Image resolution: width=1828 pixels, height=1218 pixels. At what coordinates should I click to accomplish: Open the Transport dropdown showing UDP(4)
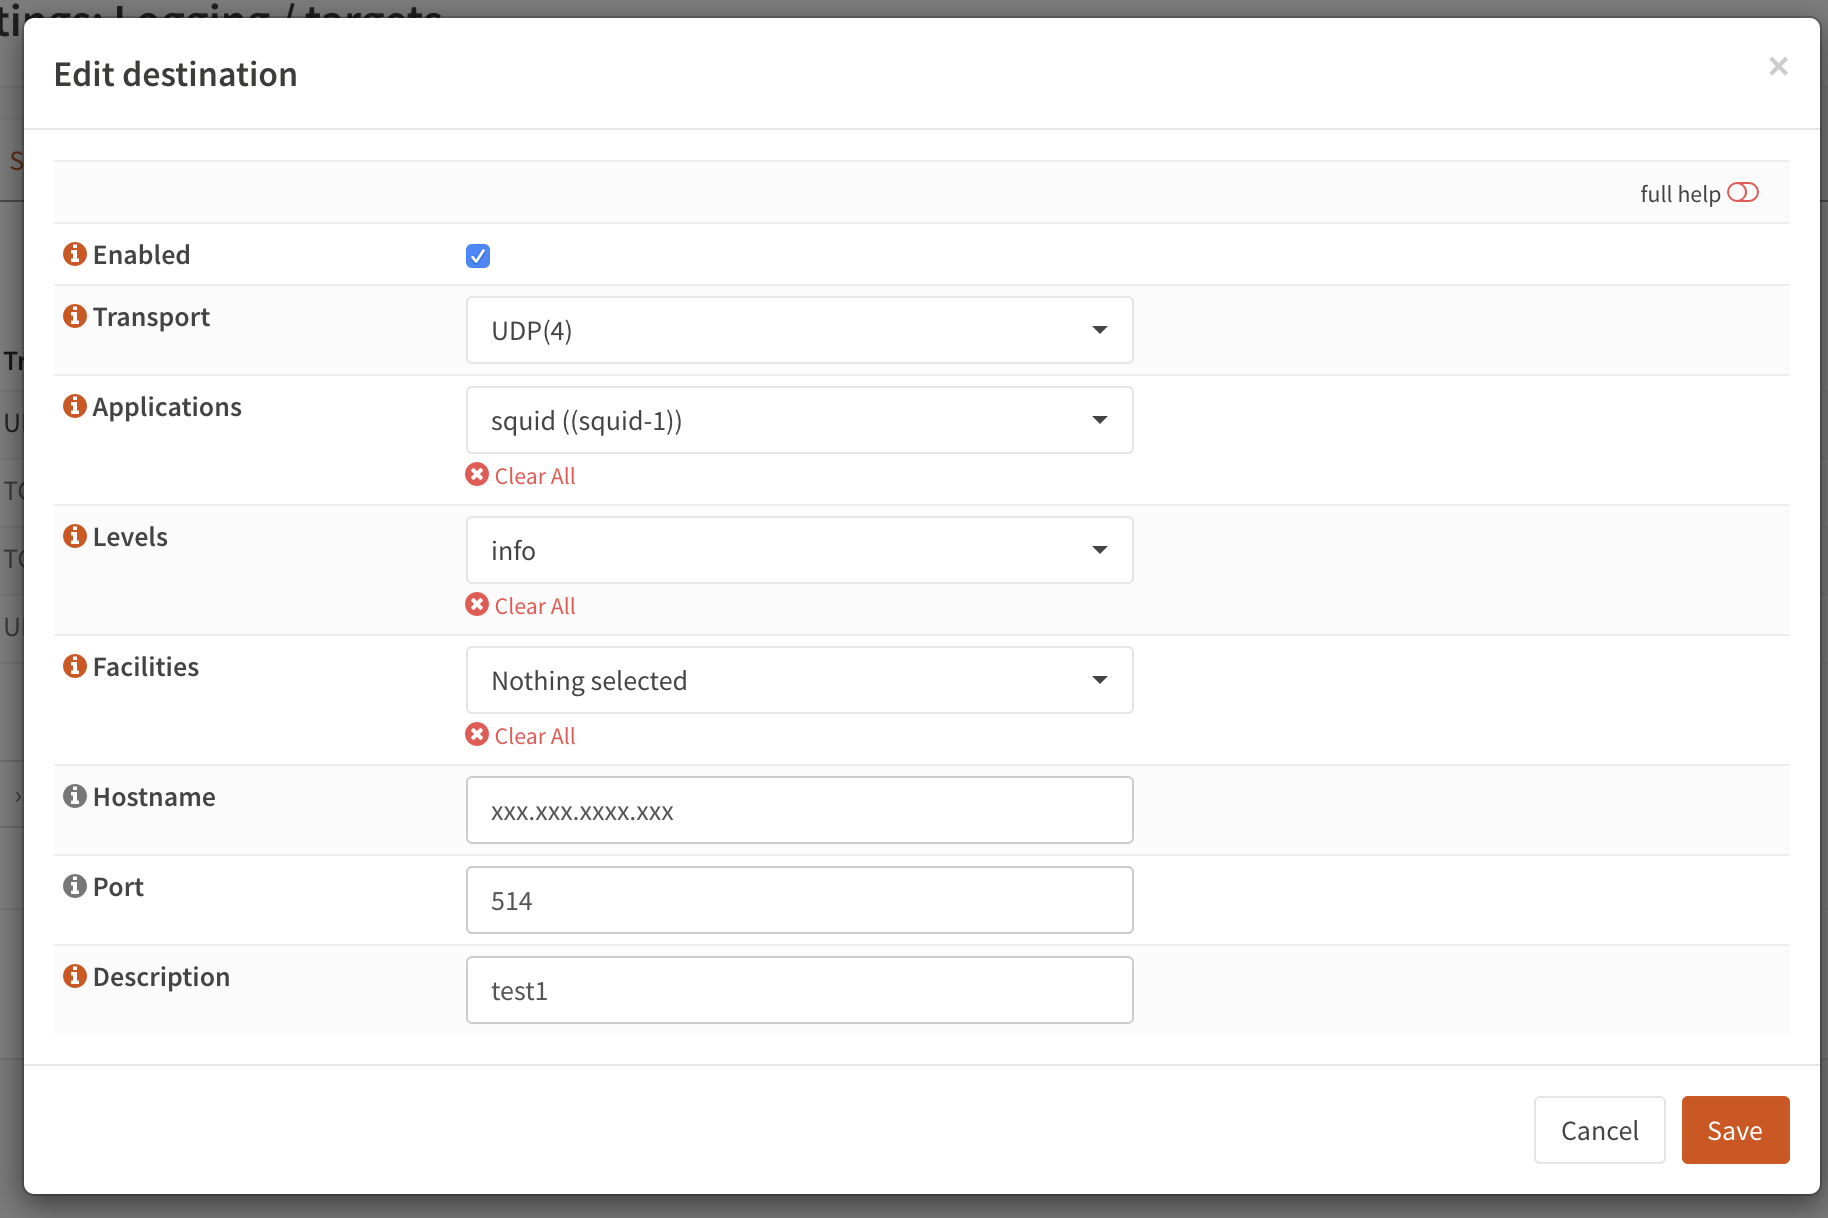pyautogui.click(x=799, y=330)
